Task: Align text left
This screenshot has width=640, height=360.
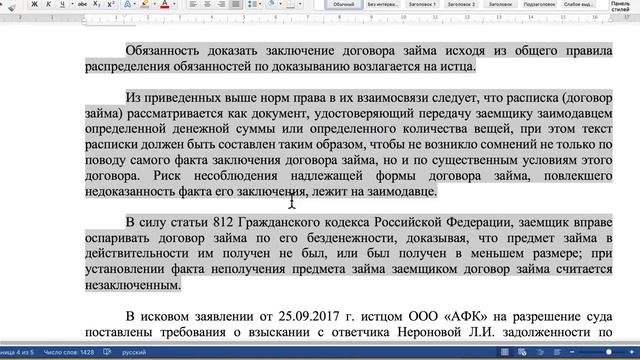Action: coord(193,4)
